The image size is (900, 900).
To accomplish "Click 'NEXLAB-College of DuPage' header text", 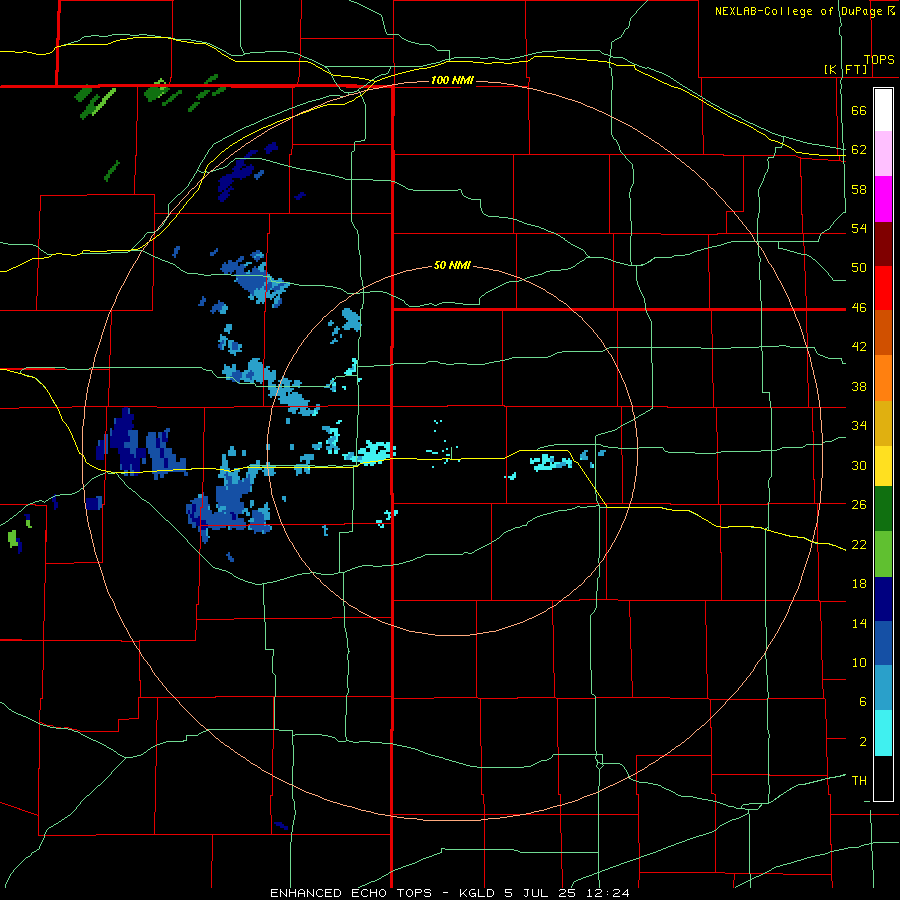I will point(798,11).
